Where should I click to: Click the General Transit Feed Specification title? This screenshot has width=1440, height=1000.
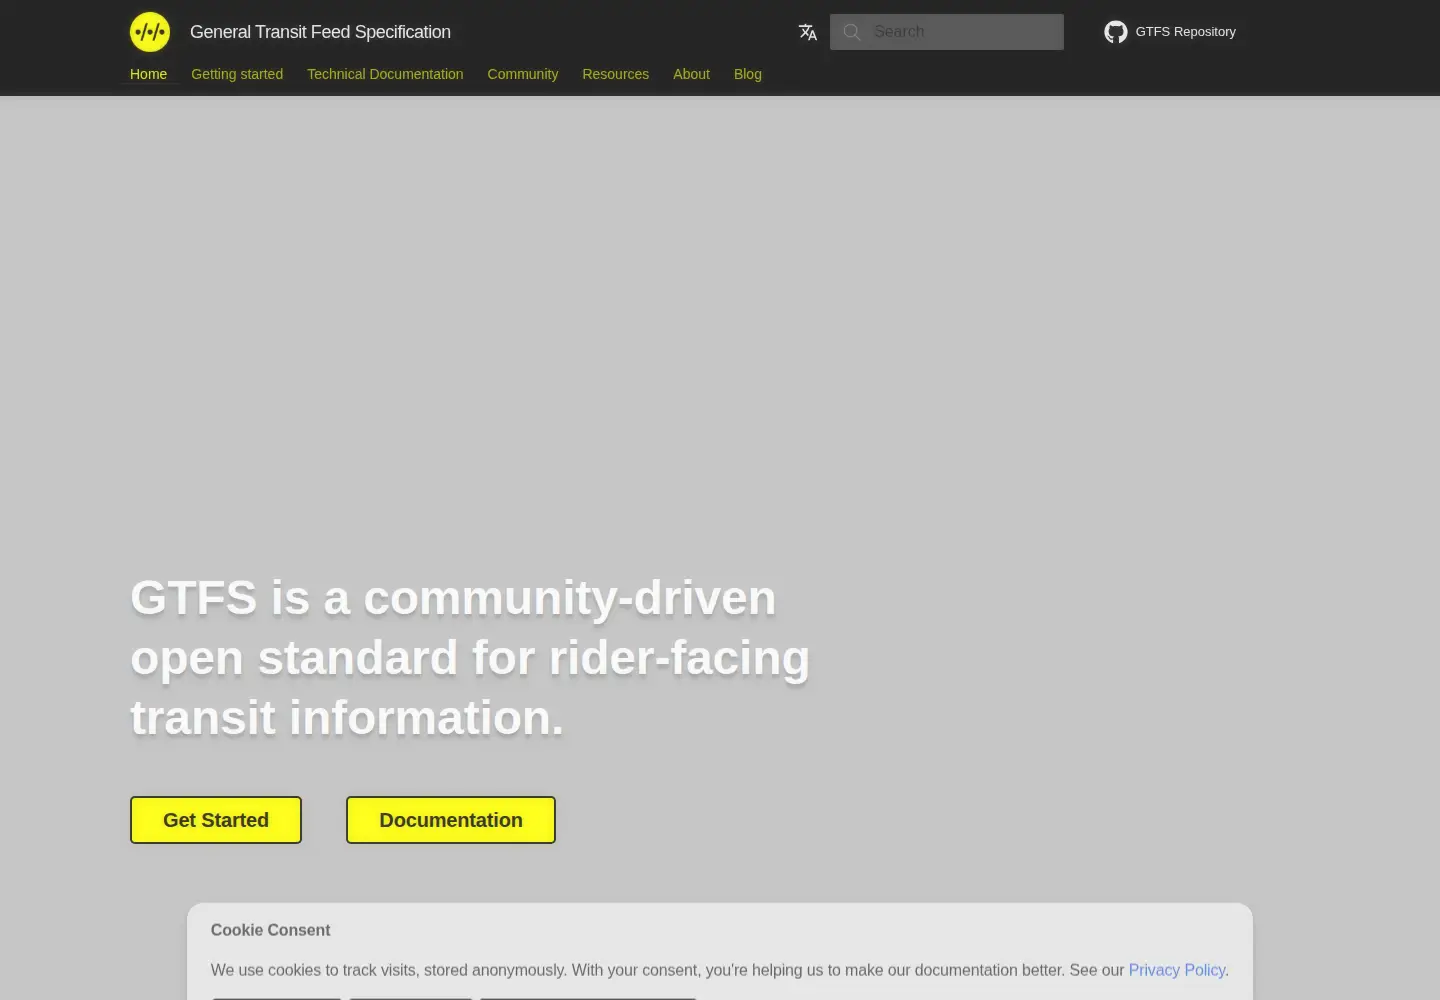tap(320, 32)
